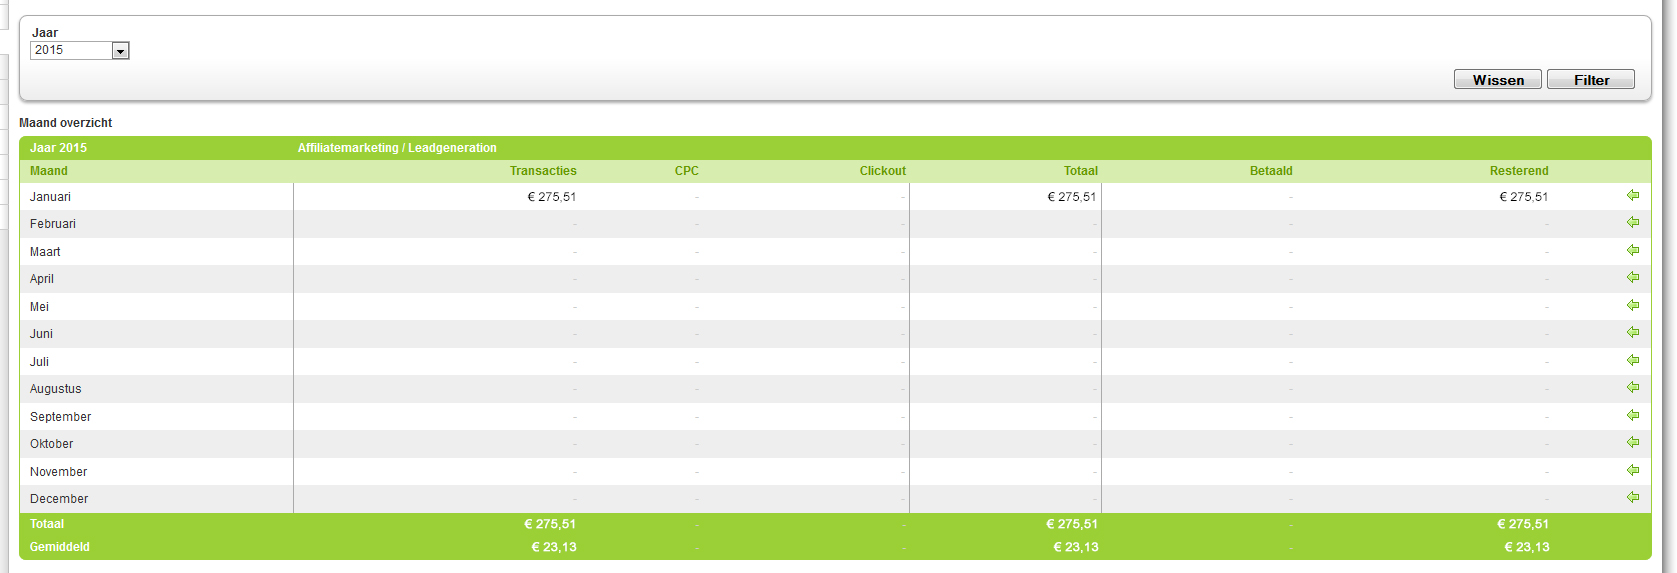Open the green arrow icon for Augustus

tap(1633, 387)
